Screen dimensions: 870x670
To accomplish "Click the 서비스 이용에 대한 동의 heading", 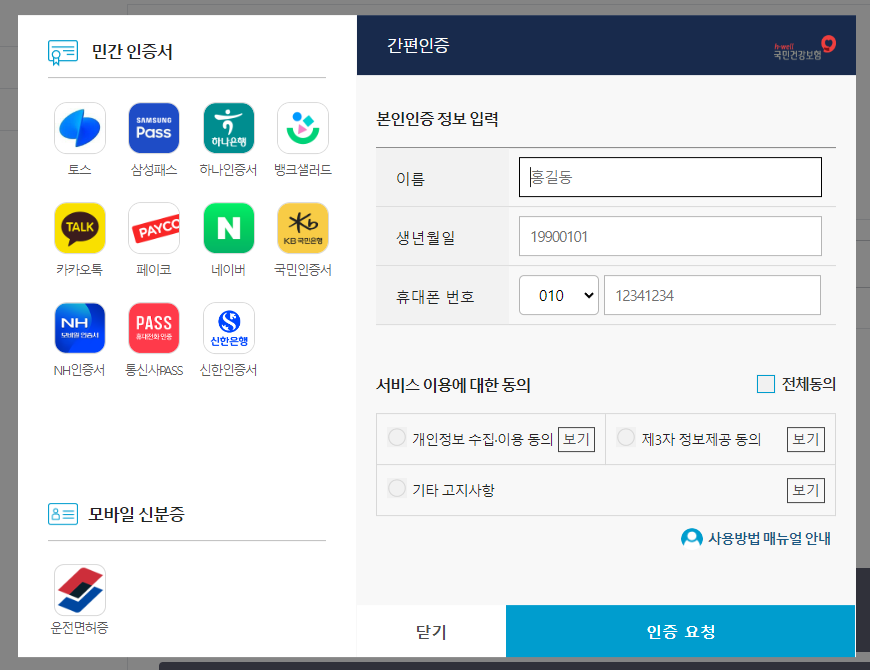I will [x=453, y=385].
